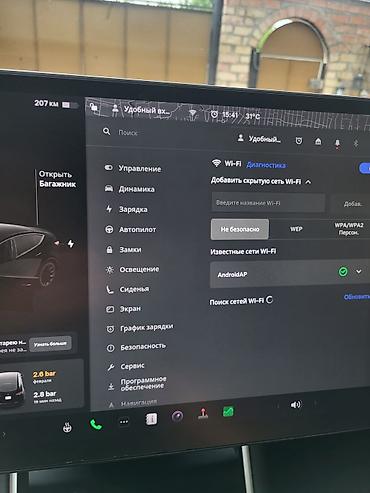Open the green phone app
Image resolution: width=370 pixels, height=493 pixels.
pos(96,424)
